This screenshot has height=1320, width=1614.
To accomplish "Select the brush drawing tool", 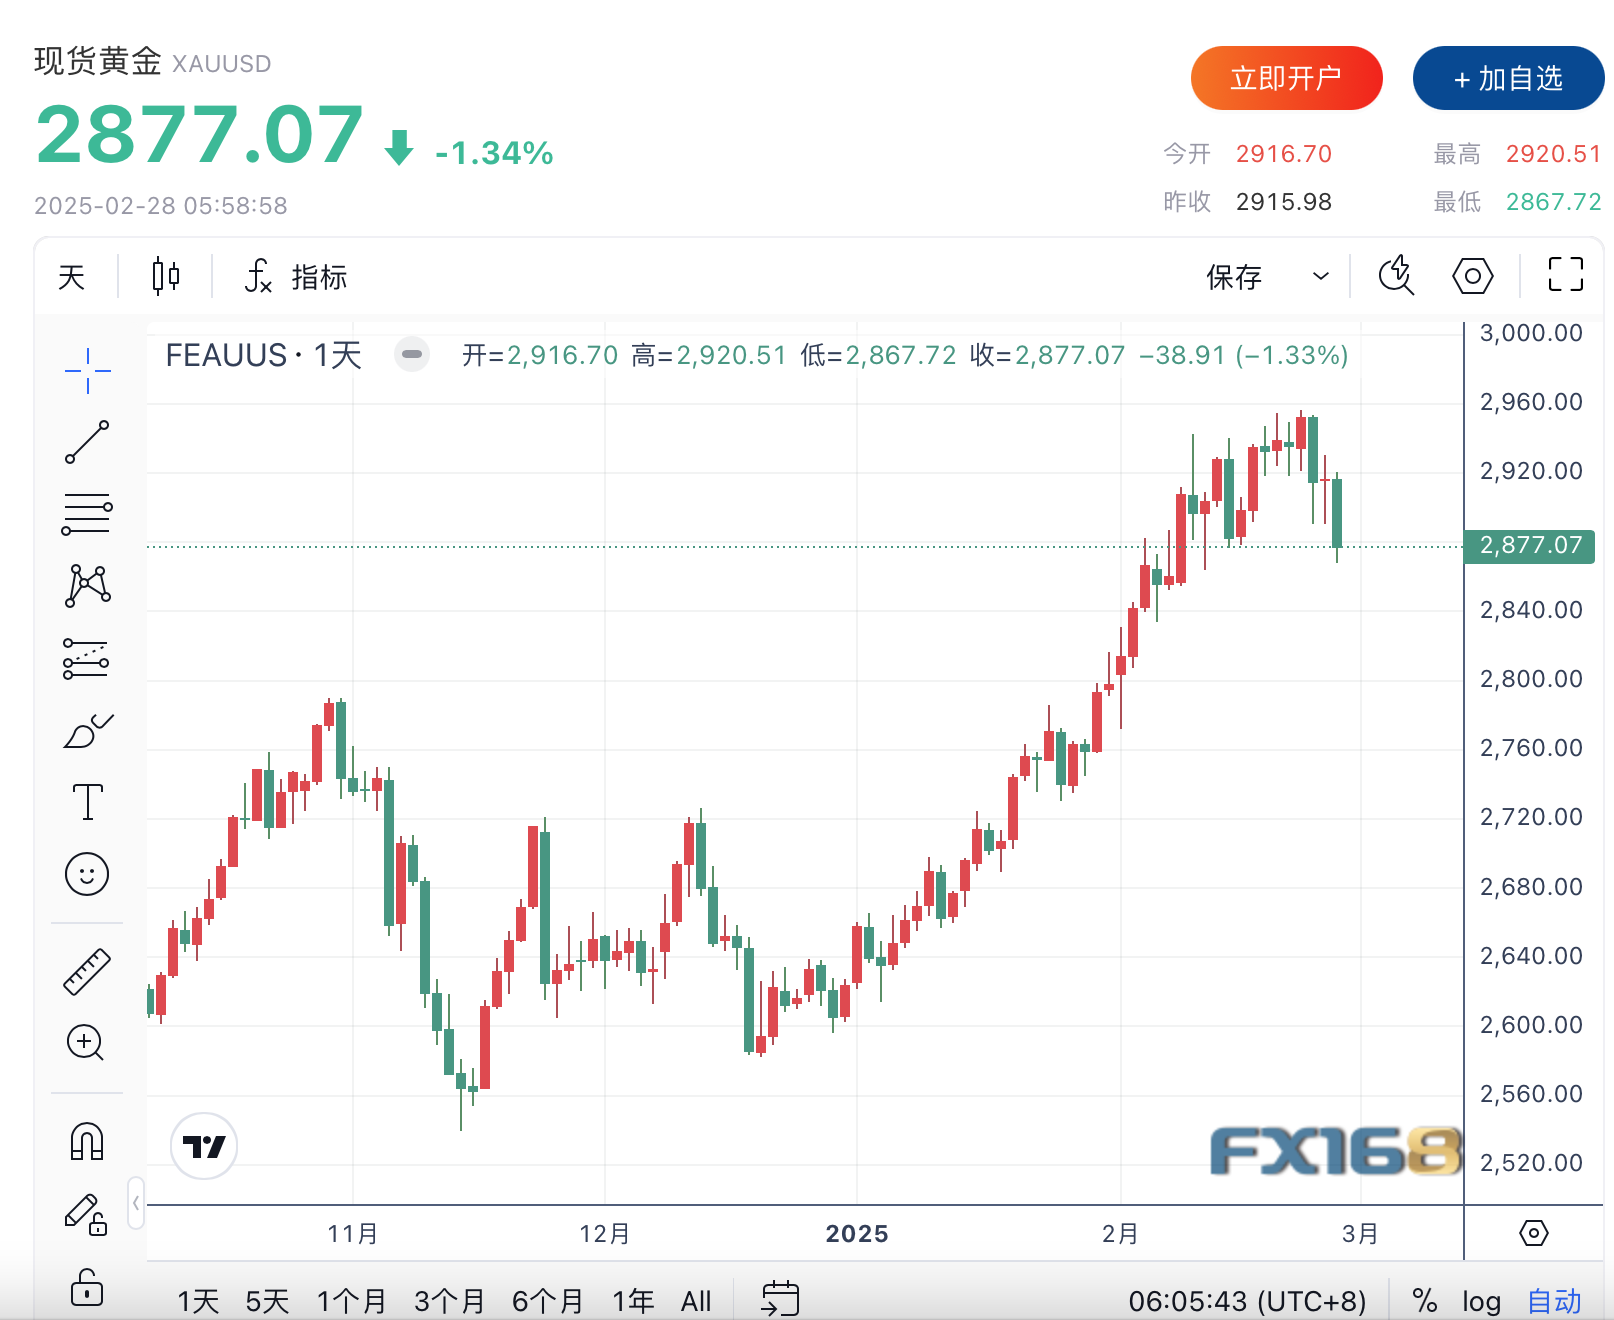I will click(87, 732).
